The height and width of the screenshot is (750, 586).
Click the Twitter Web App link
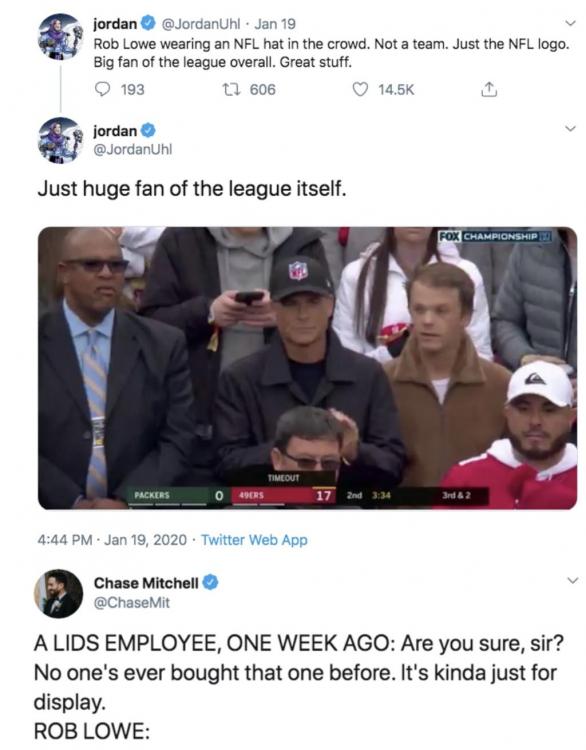point(254,540)
